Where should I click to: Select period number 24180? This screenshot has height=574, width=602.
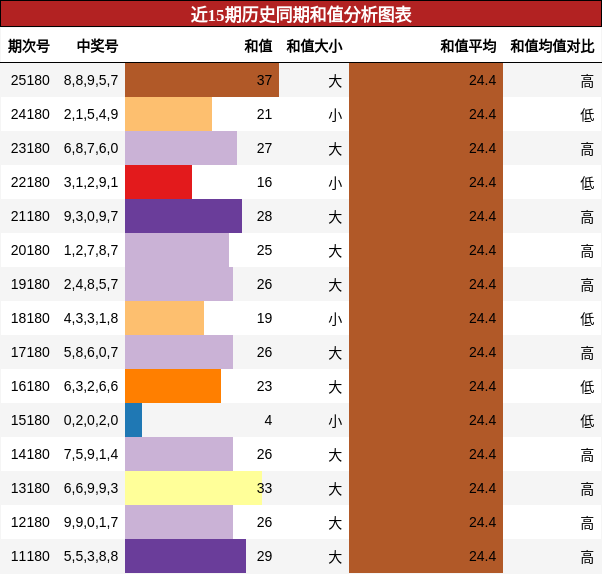pos(30,114)
